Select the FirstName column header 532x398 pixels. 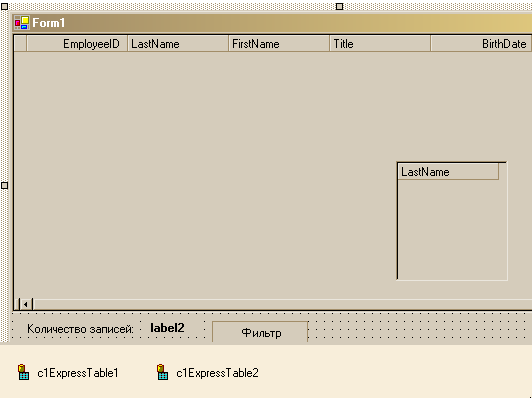coord(279,44)
